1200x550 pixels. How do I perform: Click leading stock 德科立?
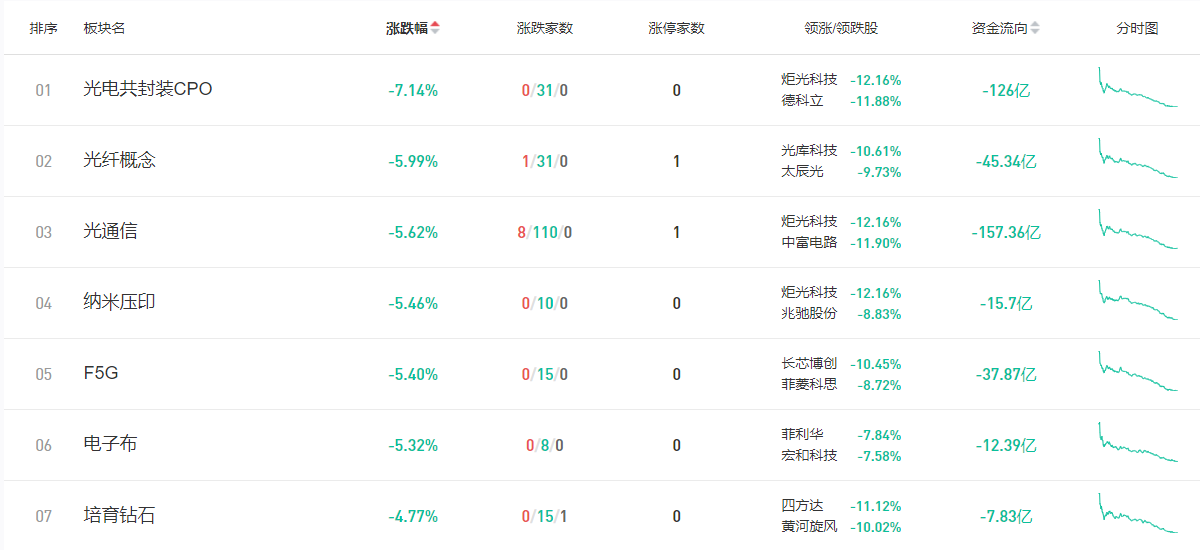coord(802,101)
